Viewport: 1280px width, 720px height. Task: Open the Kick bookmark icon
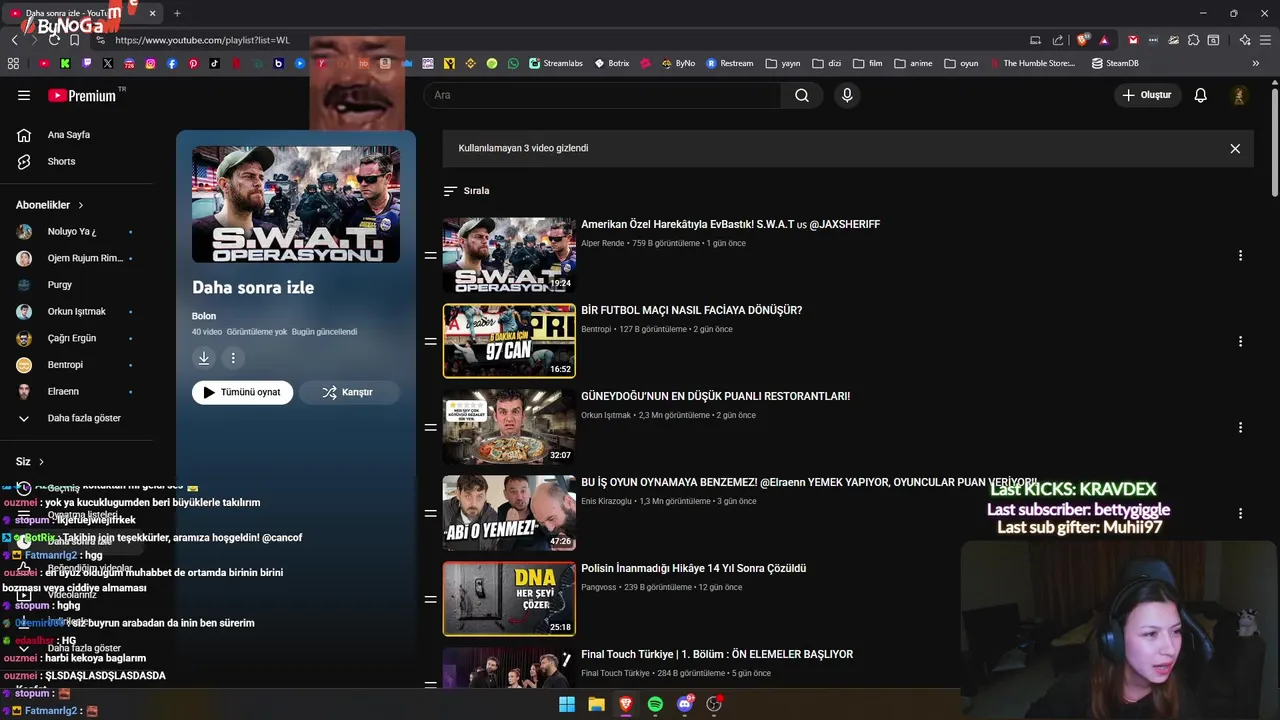[x=65, y=63]
